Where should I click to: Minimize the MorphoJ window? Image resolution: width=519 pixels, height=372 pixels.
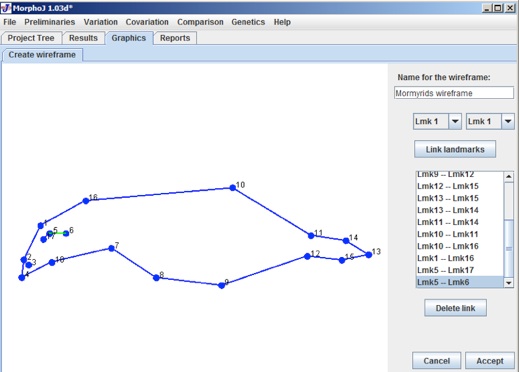click(x=487, y=8)
